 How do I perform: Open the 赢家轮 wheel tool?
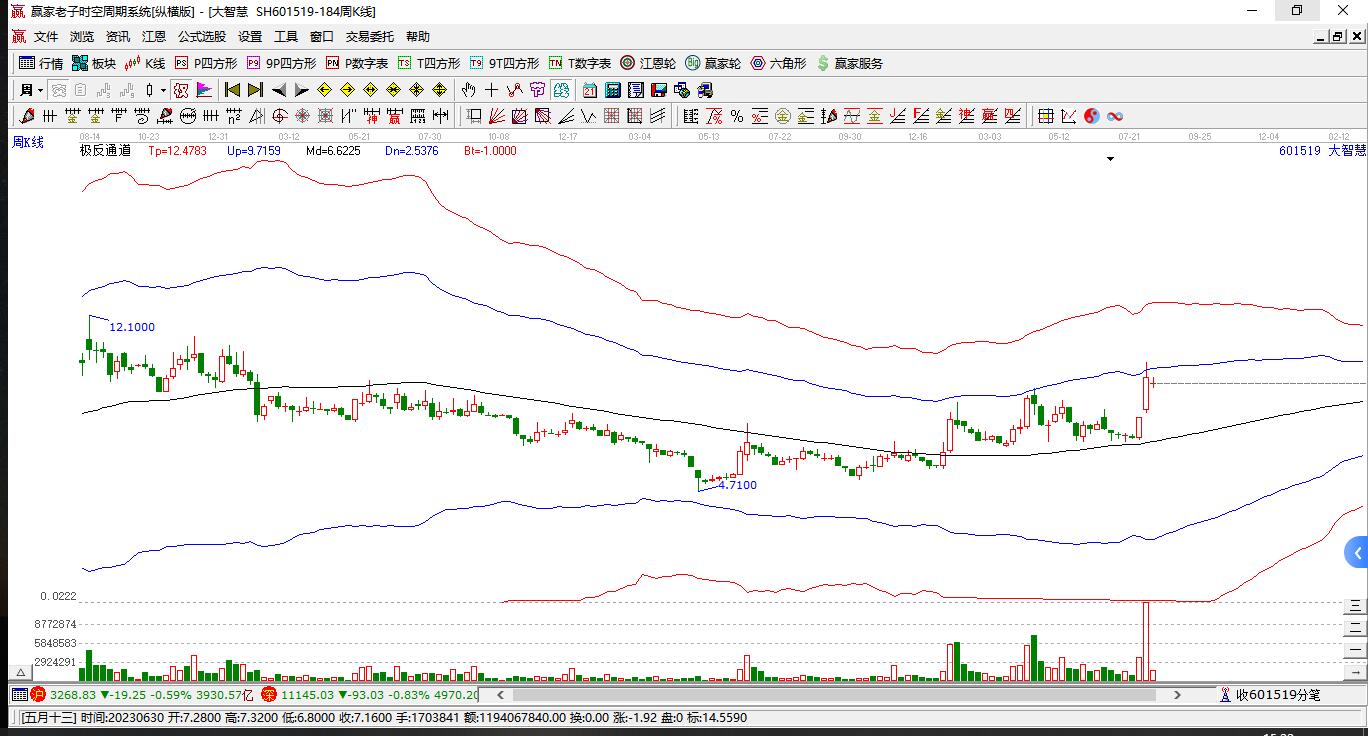point(713,63)
